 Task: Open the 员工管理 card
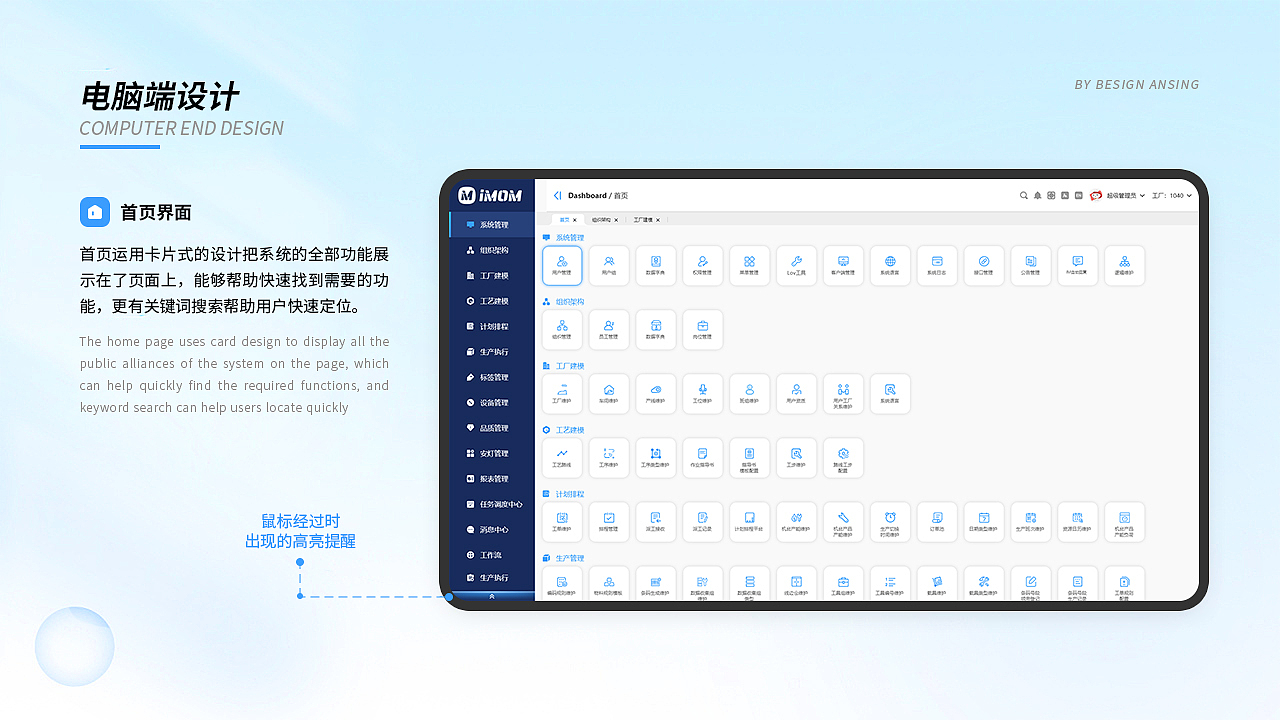[x=609, y=330]
